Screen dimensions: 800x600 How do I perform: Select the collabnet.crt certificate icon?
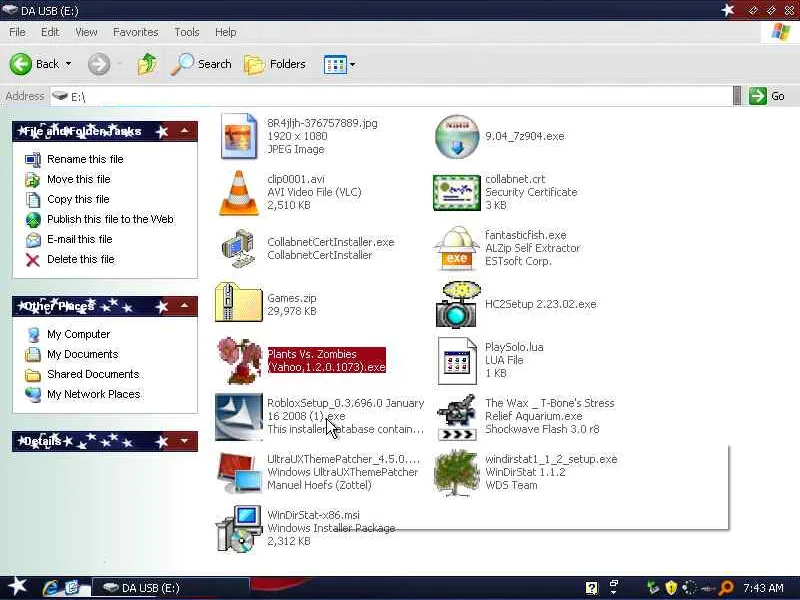coord(457,192)
